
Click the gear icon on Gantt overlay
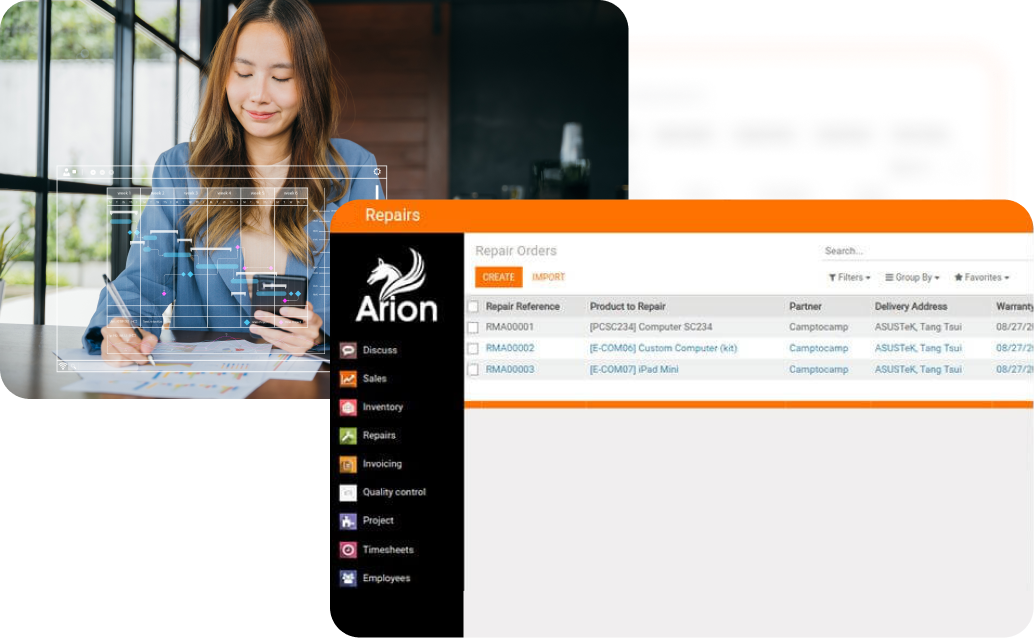tap(377, 172)
